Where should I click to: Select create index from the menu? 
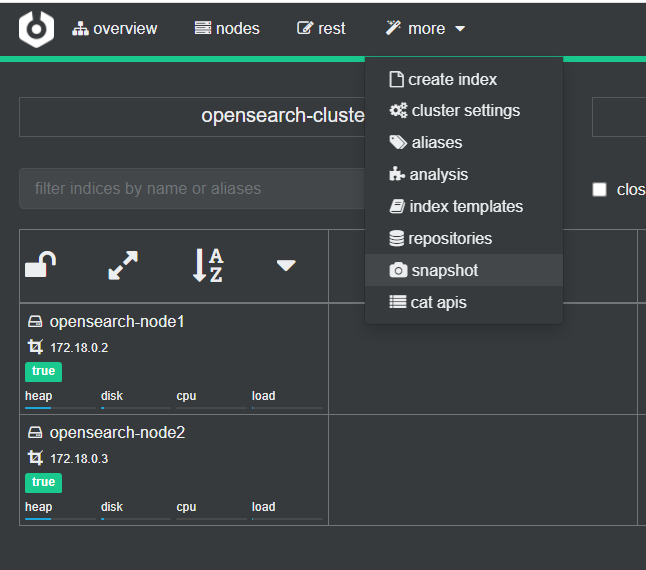pos(464,79)
